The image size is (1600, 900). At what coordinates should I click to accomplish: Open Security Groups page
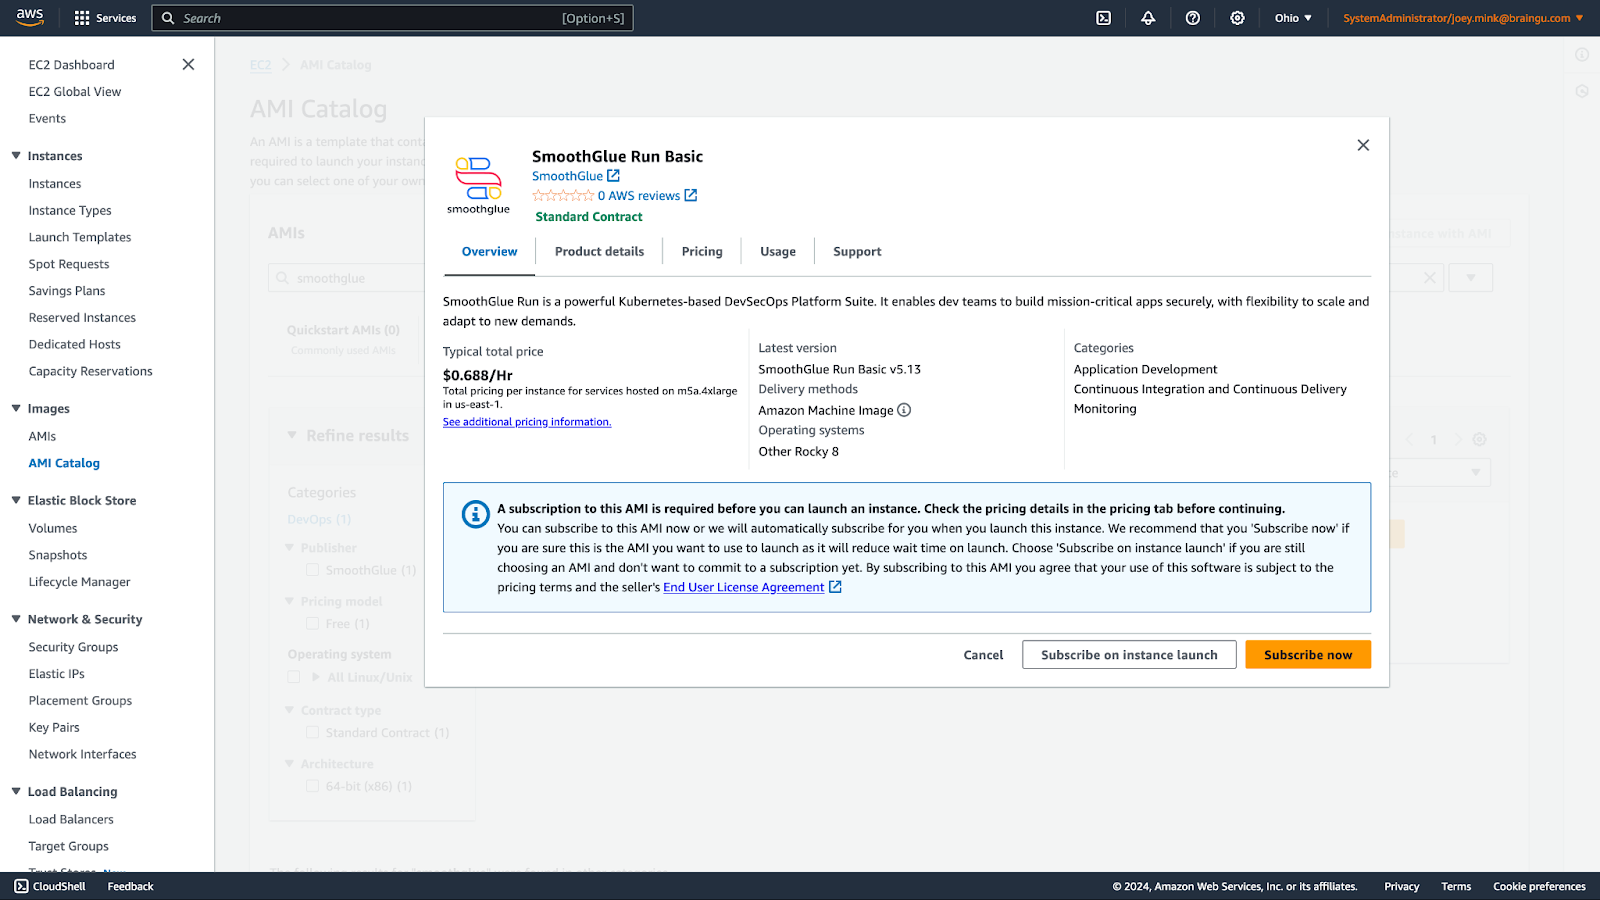click(x=74, y=648)
